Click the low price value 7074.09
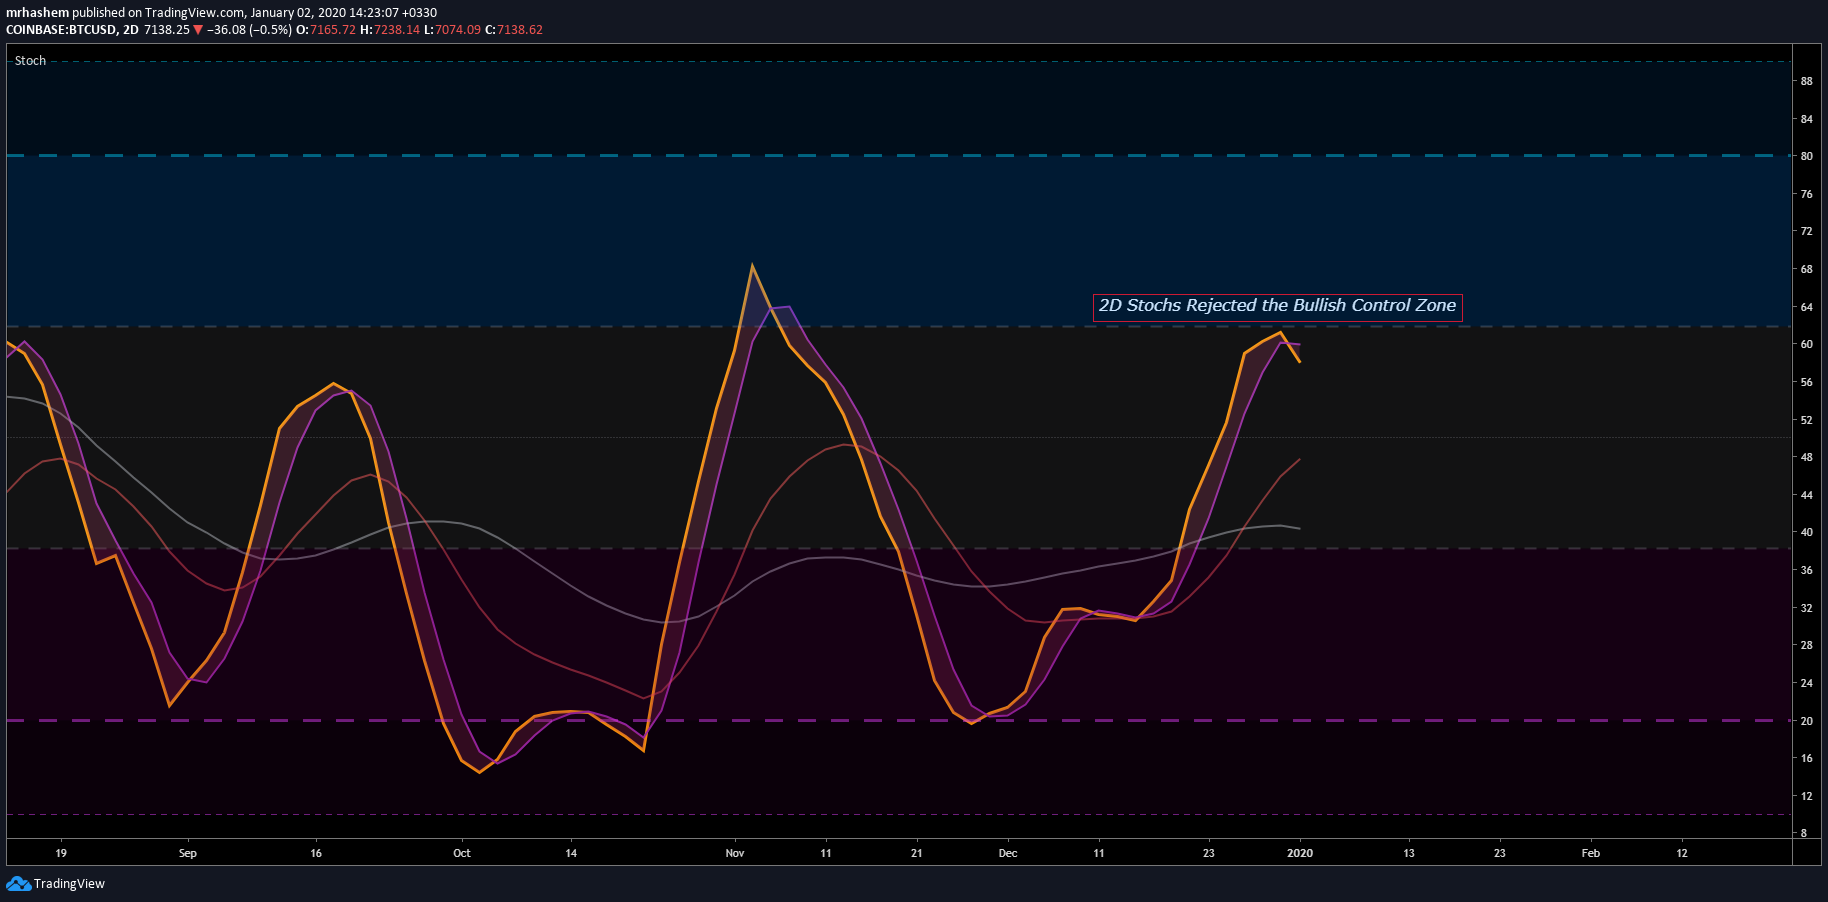The width and height of the screenshot is (1828, 902). tap(458, 30)
